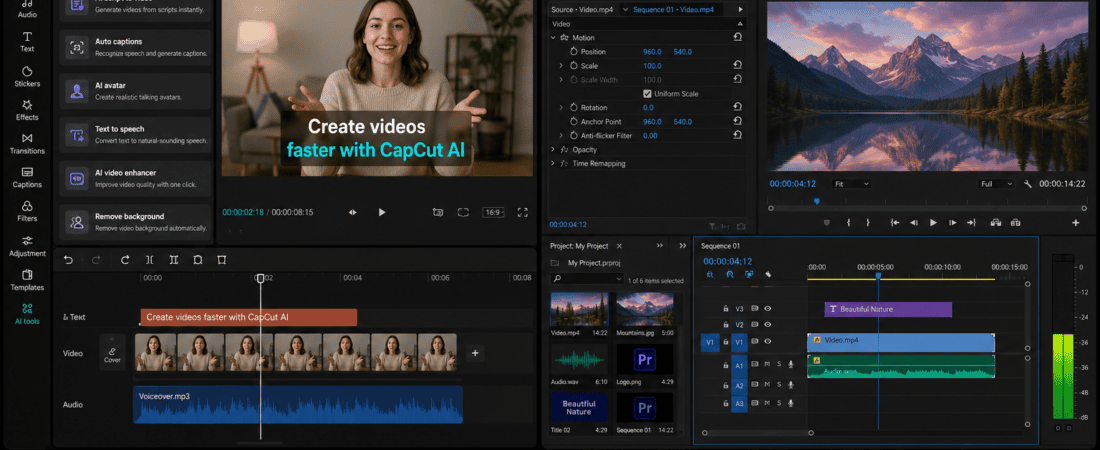The width and height of the screenshot is (1100, 450).
Task: Toggle Anchor Point animation stopwatch
Action: 572,121
